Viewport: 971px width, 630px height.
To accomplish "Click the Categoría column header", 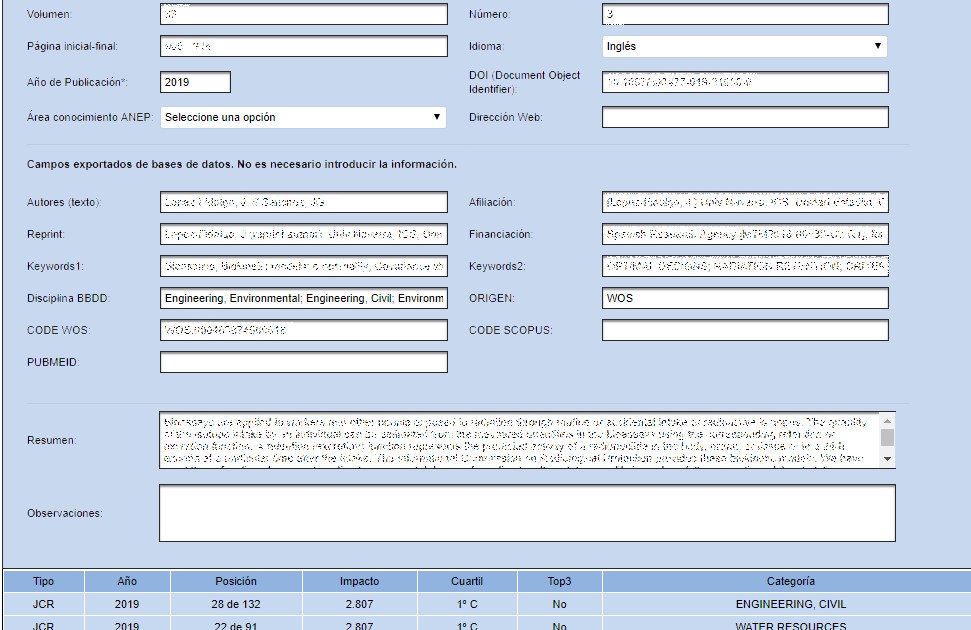I will [x=789, y=581].
